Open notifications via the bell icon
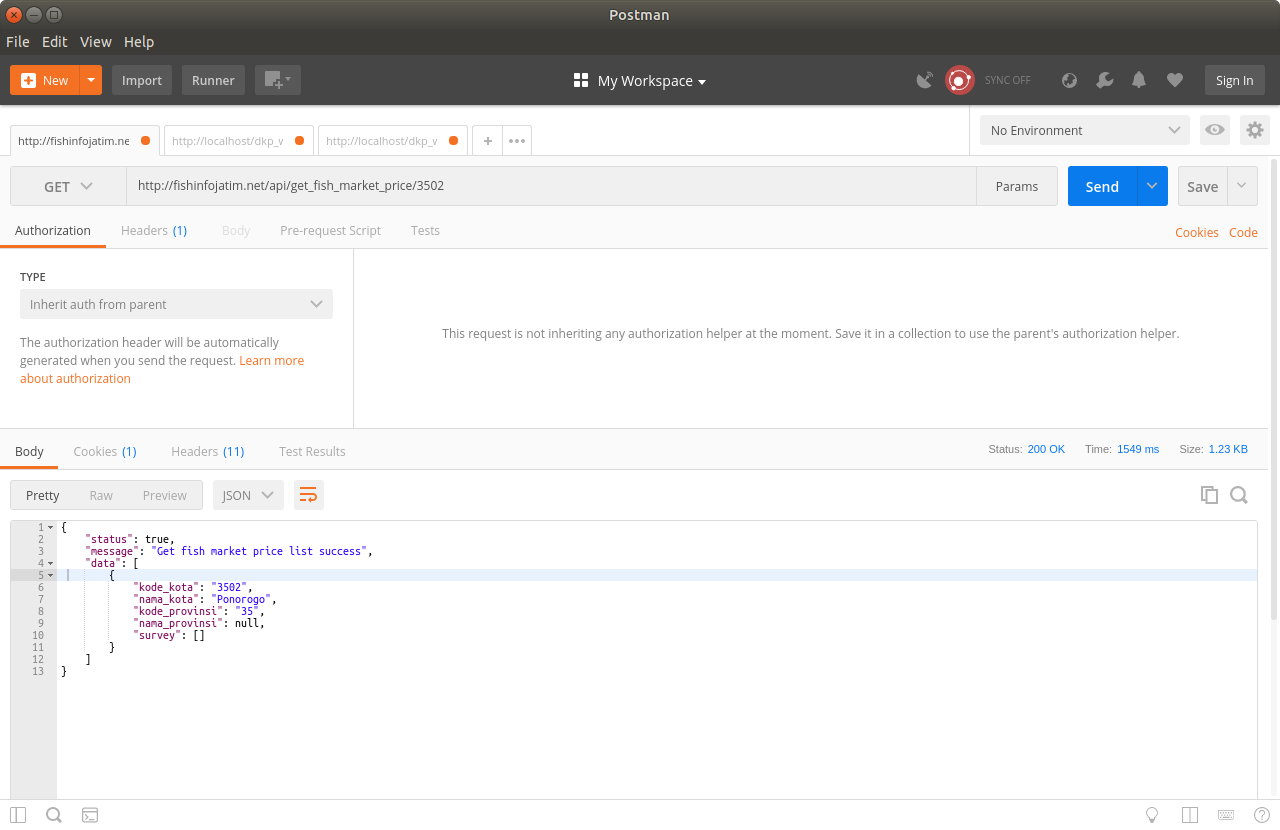The image size is (1280, 830). pyautogui.click(x=1139, y=79)
